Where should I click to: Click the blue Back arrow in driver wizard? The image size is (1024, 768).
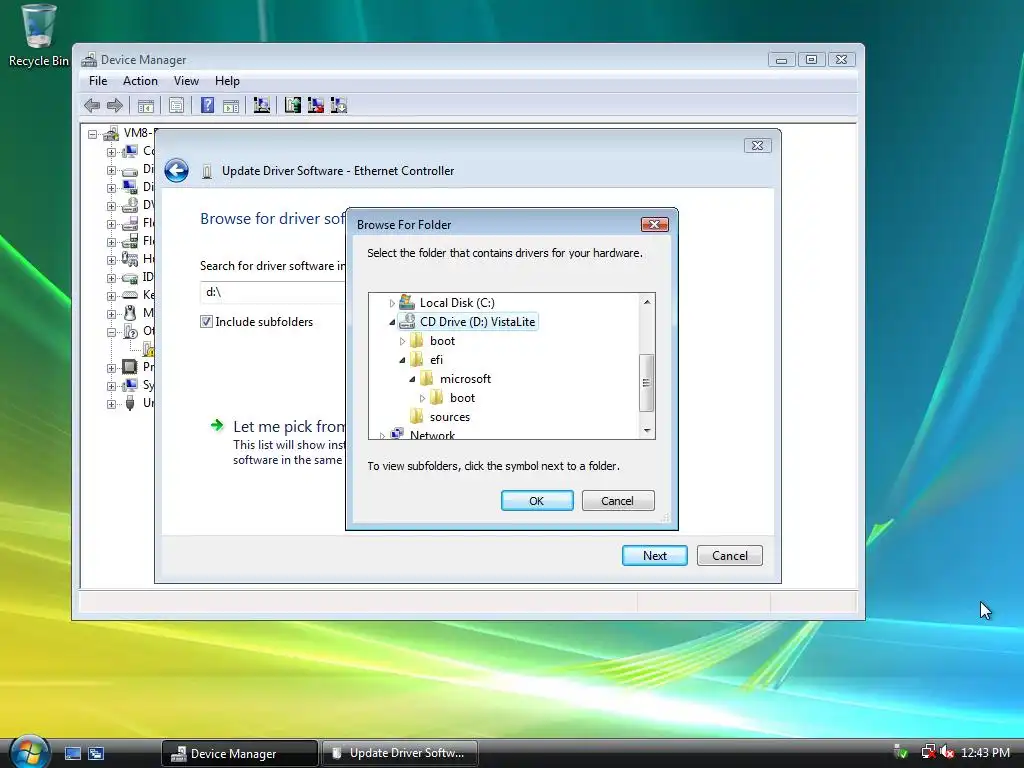[176, 171]
